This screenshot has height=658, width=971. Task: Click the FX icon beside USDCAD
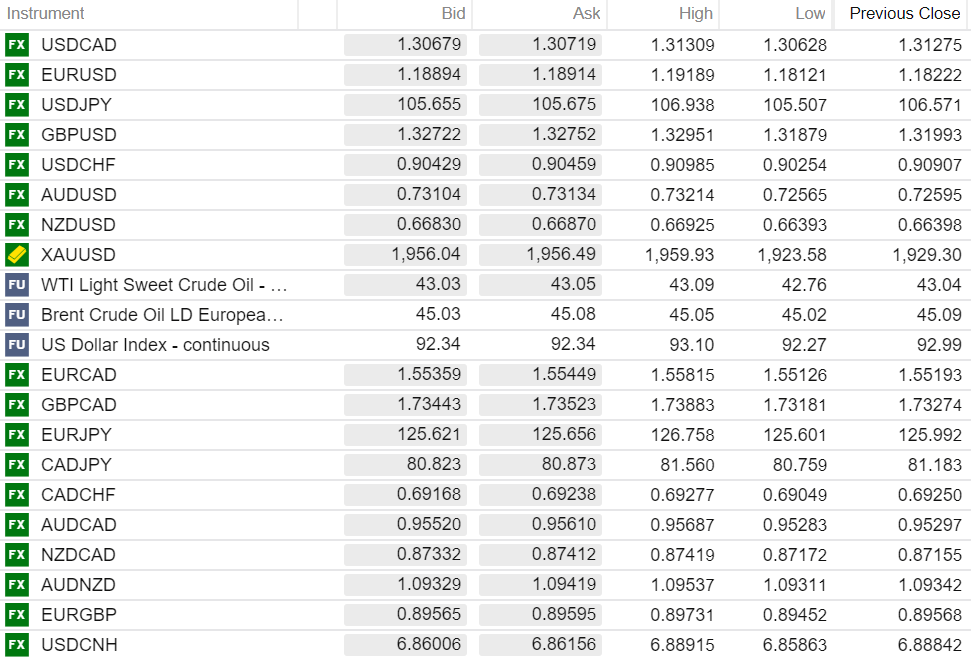tap(16, 45)
